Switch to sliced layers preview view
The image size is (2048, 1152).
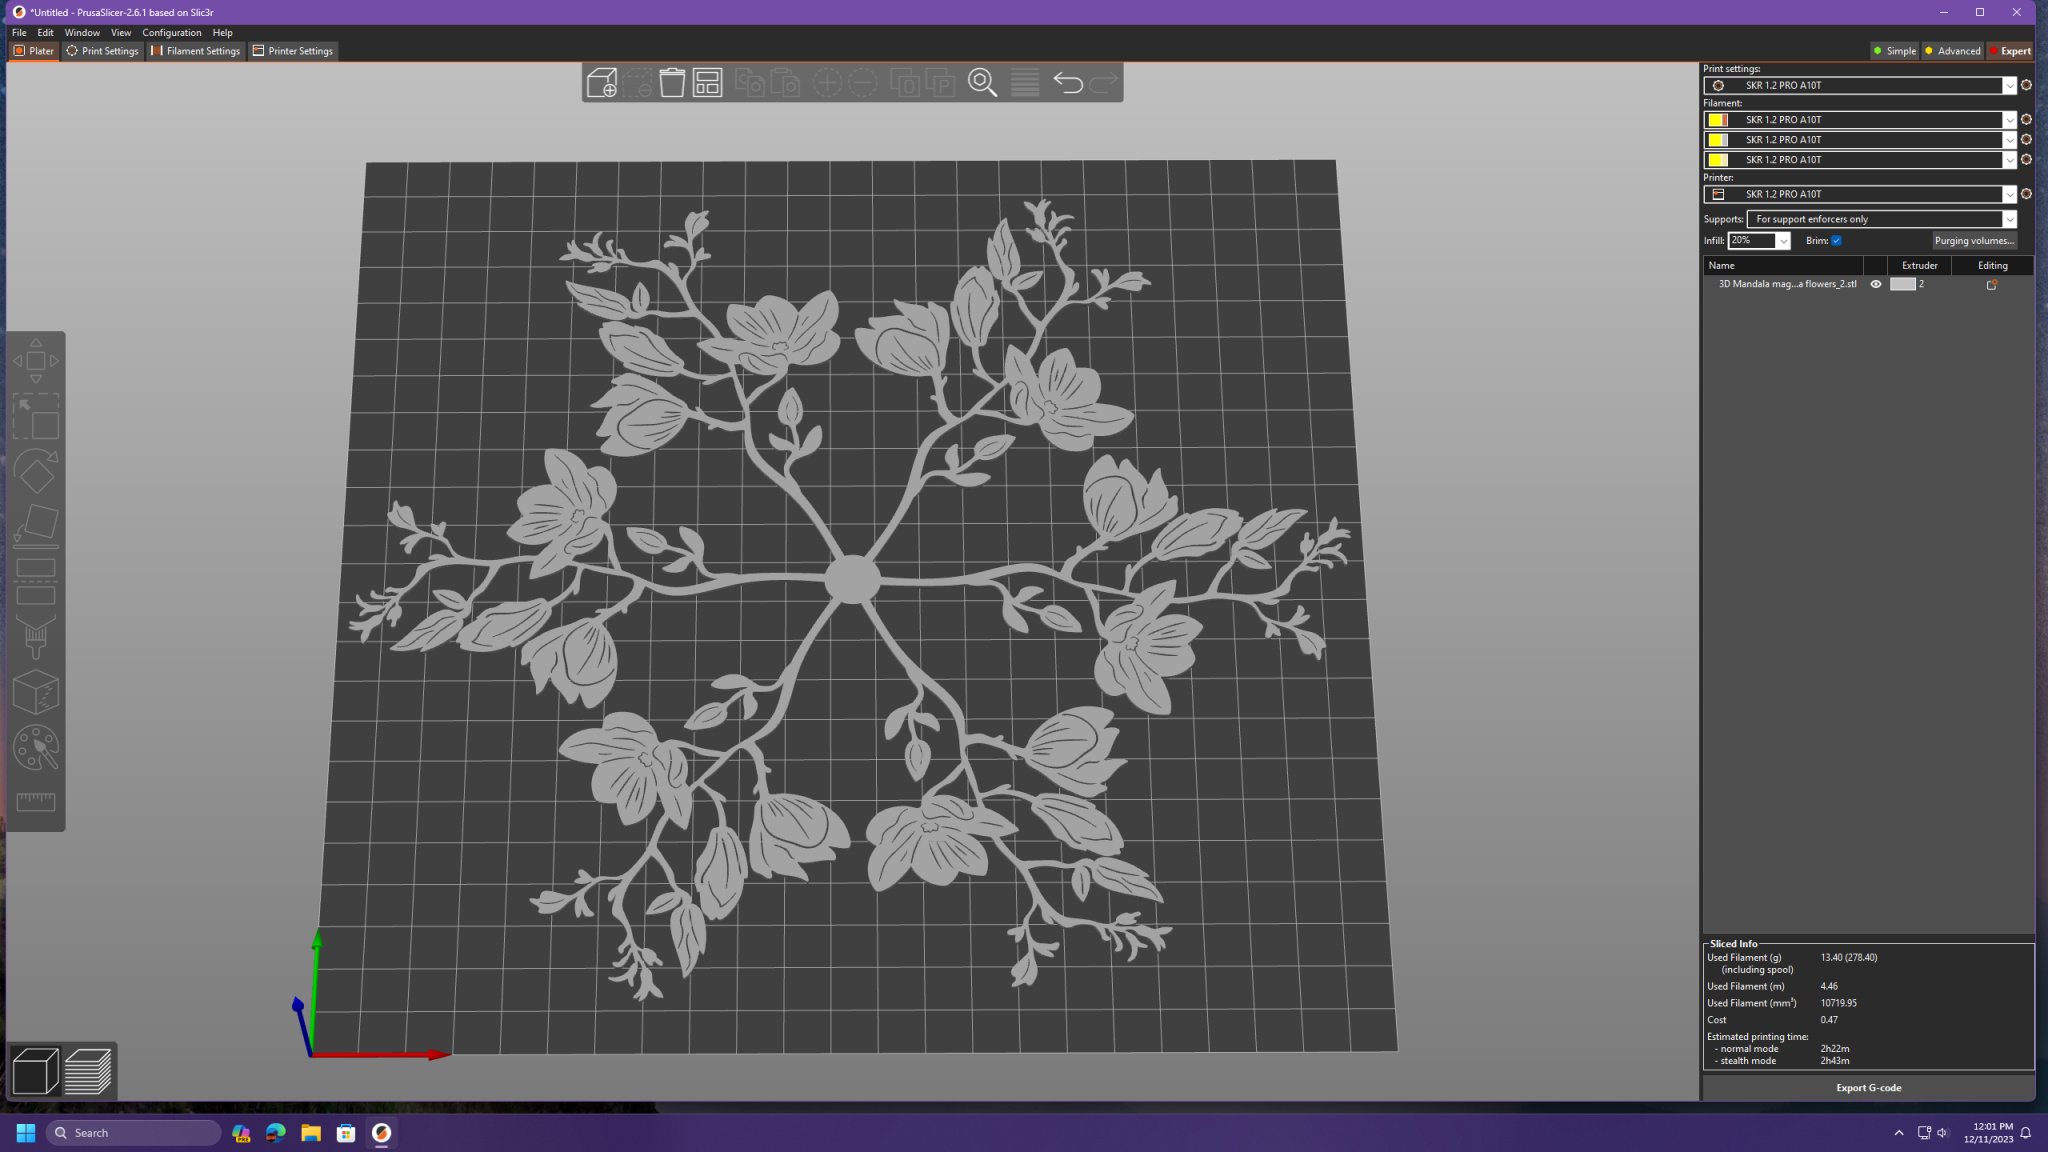click(88, 1071)
